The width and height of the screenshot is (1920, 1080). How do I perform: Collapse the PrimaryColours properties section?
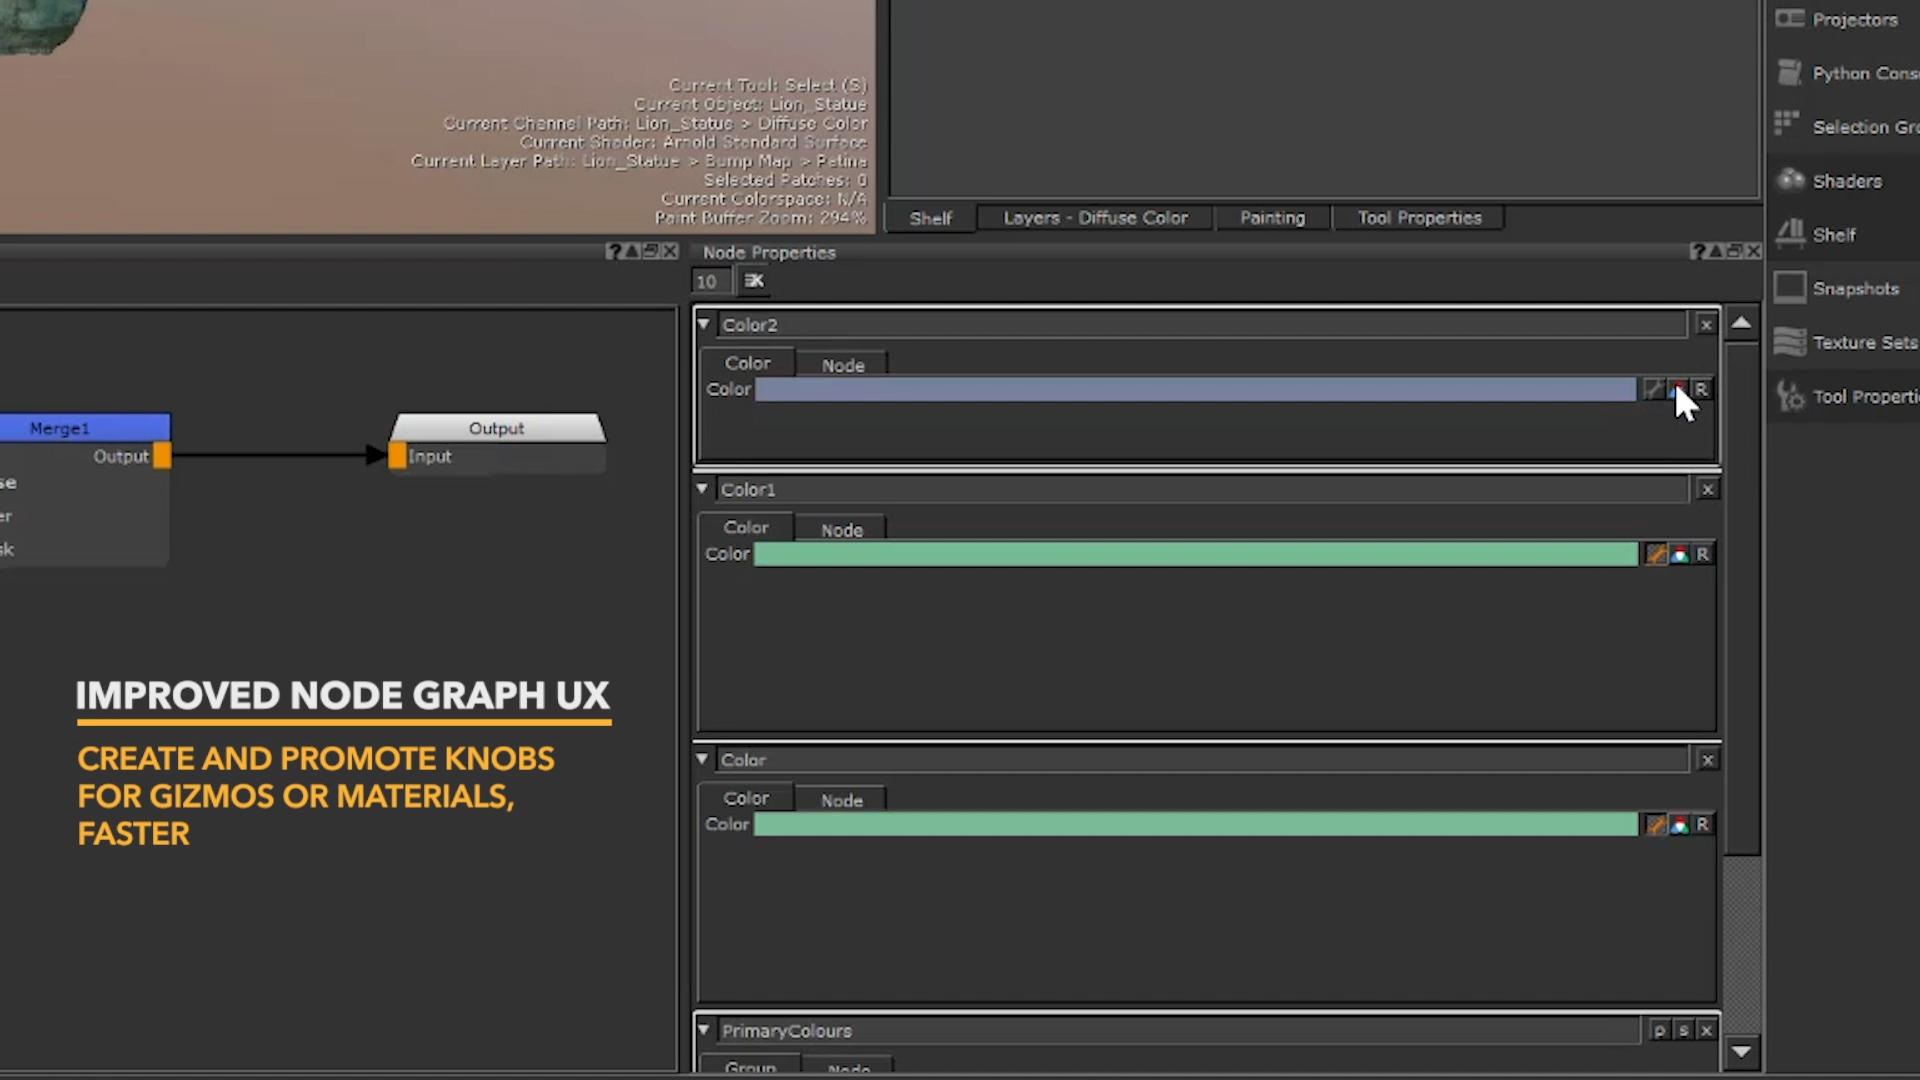(x=704, y=1030)
